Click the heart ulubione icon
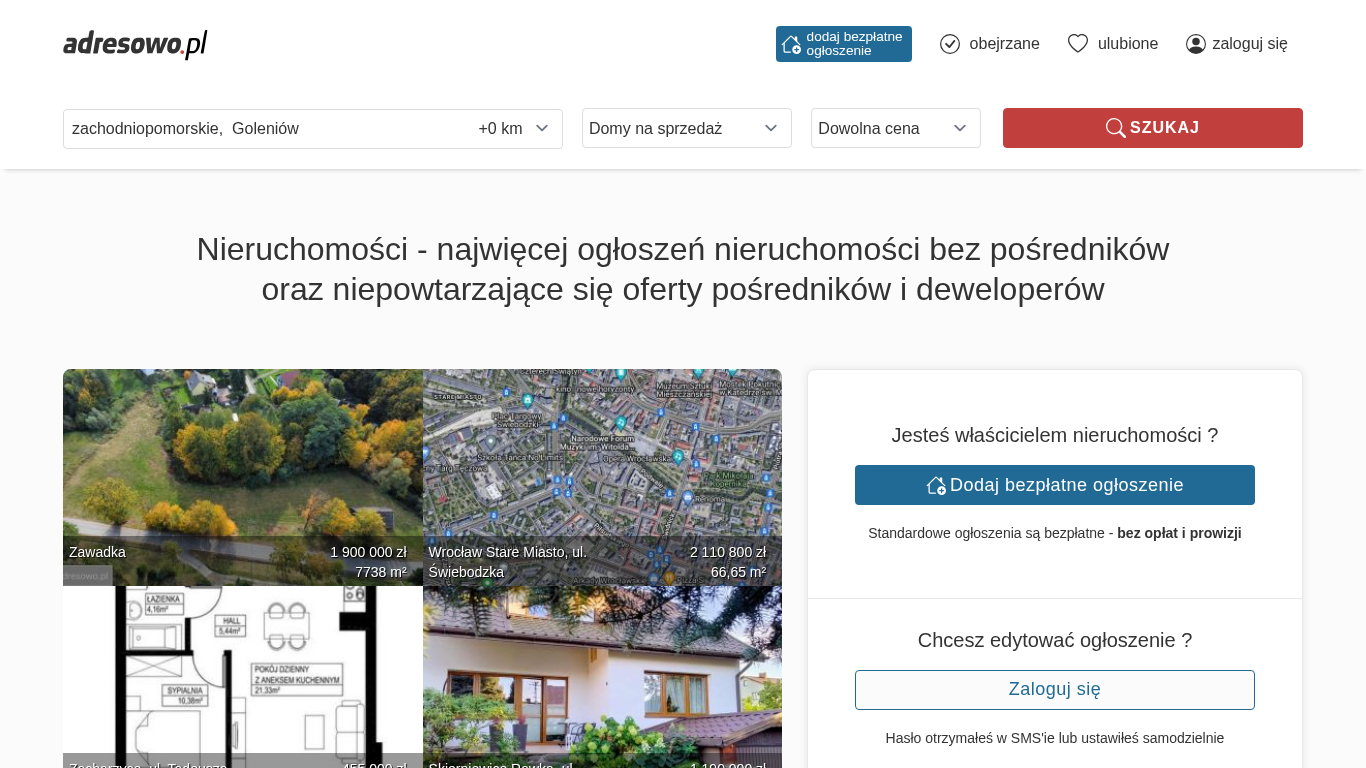Image resolution: width=1366 pixels, height=768 pixels. click(x=1078, y=44)
